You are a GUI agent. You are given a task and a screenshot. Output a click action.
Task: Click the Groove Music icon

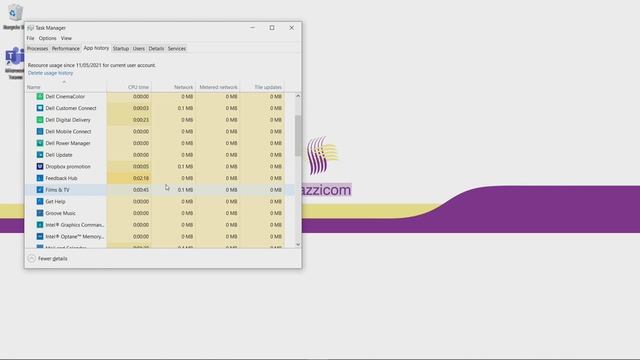(40, 213)
